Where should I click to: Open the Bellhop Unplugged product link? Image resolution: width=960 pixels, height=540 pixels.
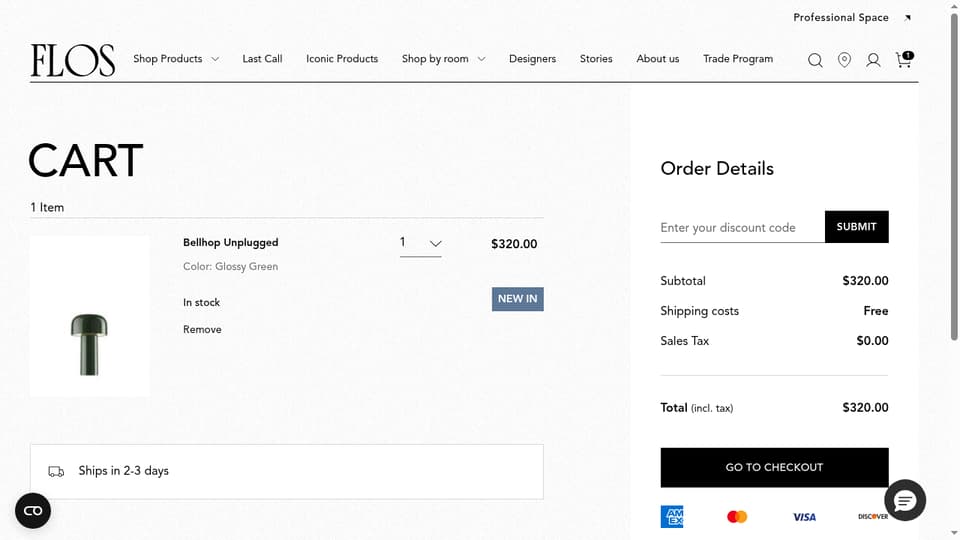[x=230, y=242]
